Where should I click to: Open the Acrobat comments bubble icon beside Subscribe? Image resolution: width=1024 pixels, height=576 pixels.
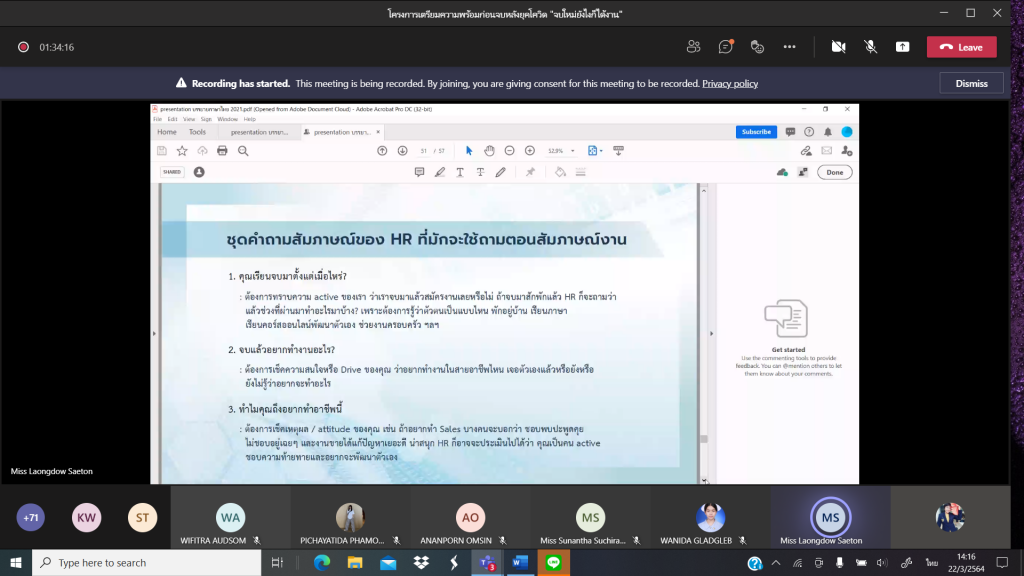pyautogui.click(x=790, y=132)
